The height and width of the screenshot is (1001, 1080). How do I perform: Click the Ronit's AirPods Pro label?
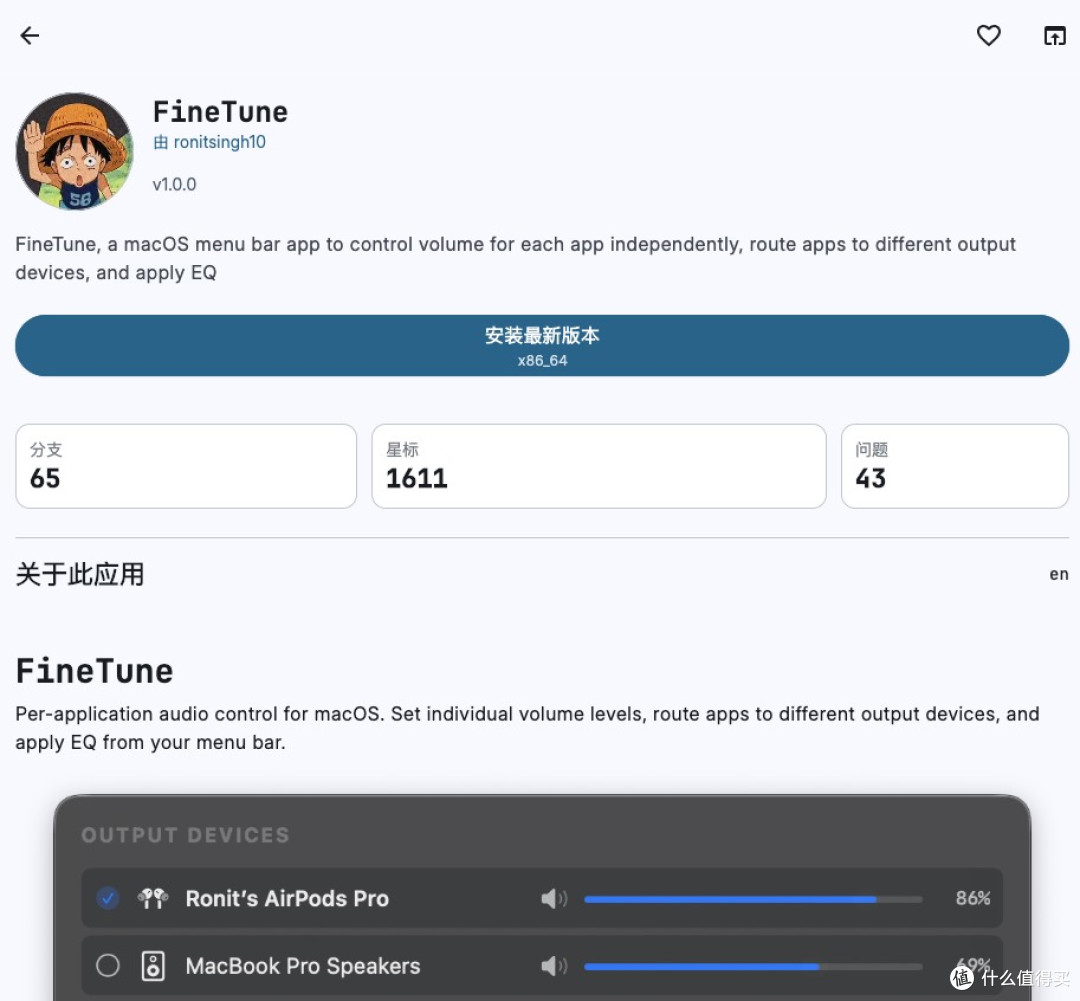point(287,898)
